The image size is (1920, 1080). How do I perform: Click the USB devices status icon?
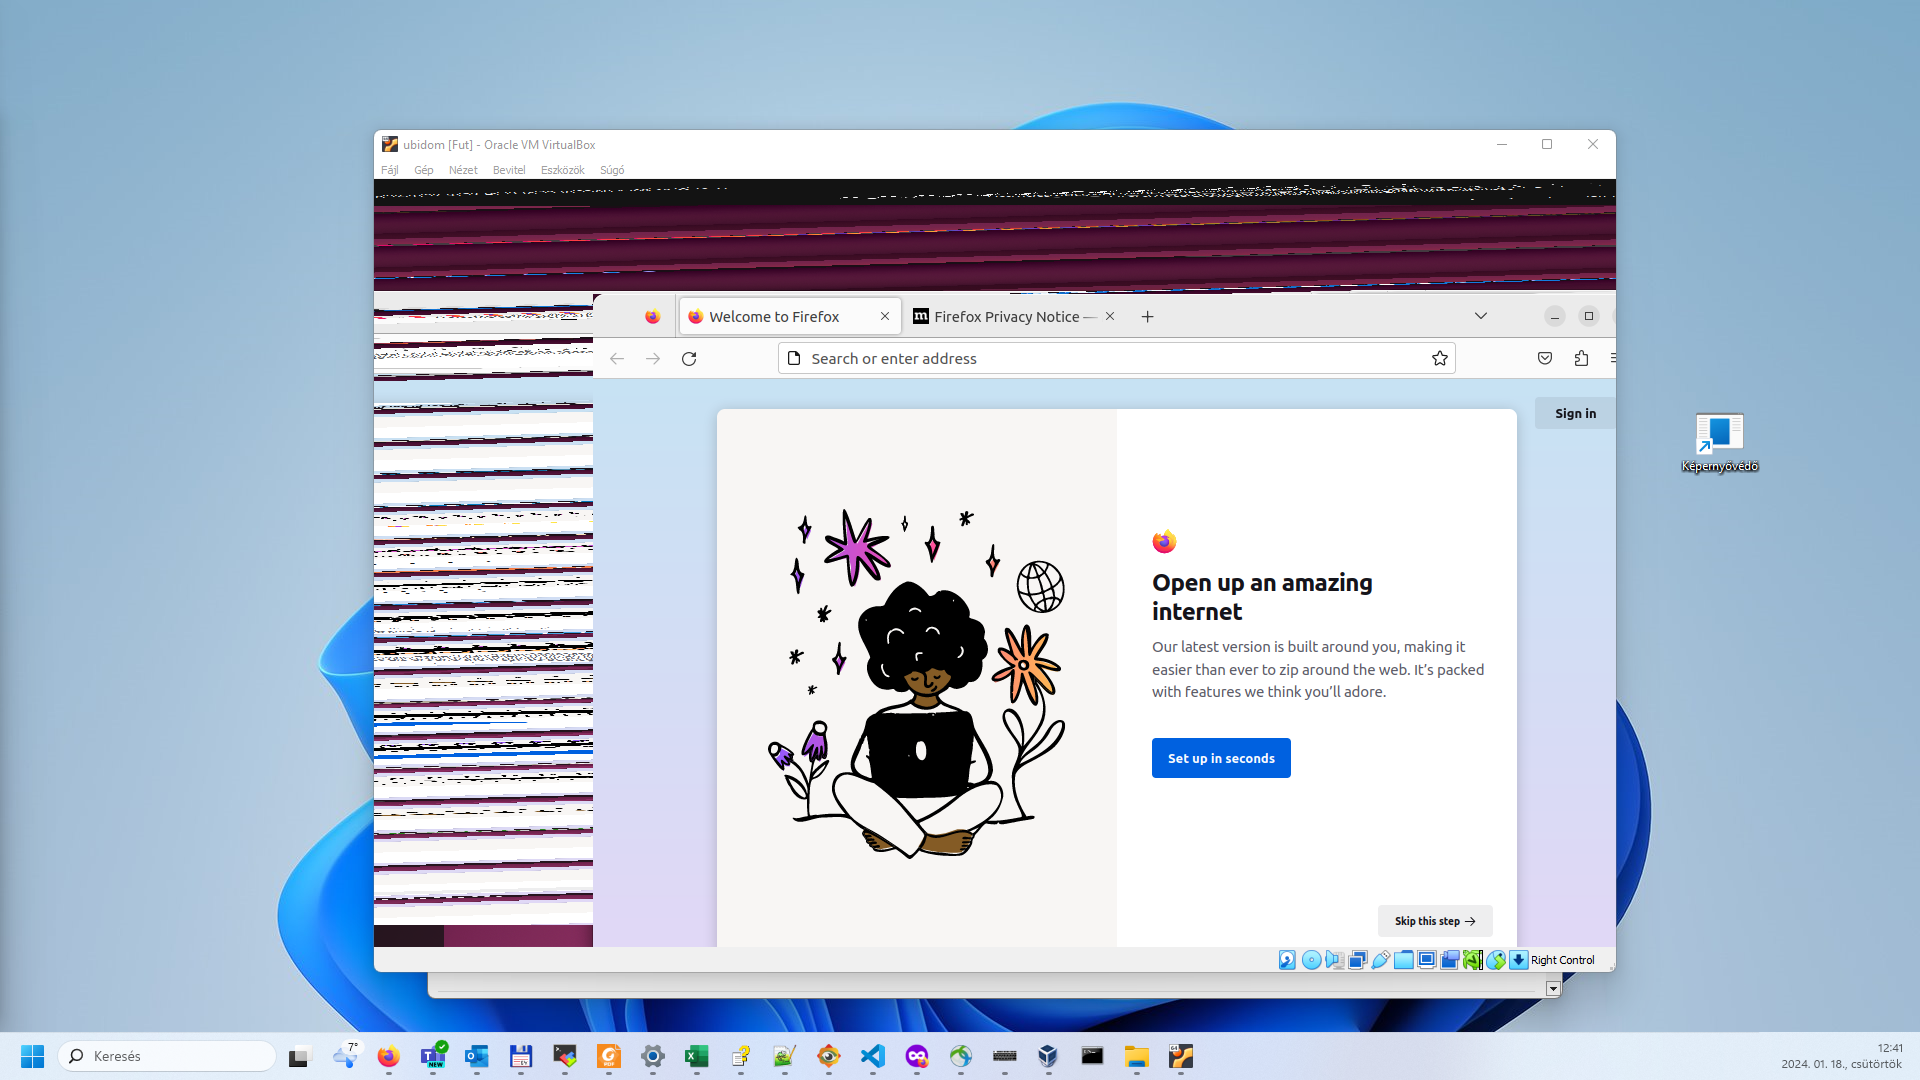click(x=1381, y=960)
